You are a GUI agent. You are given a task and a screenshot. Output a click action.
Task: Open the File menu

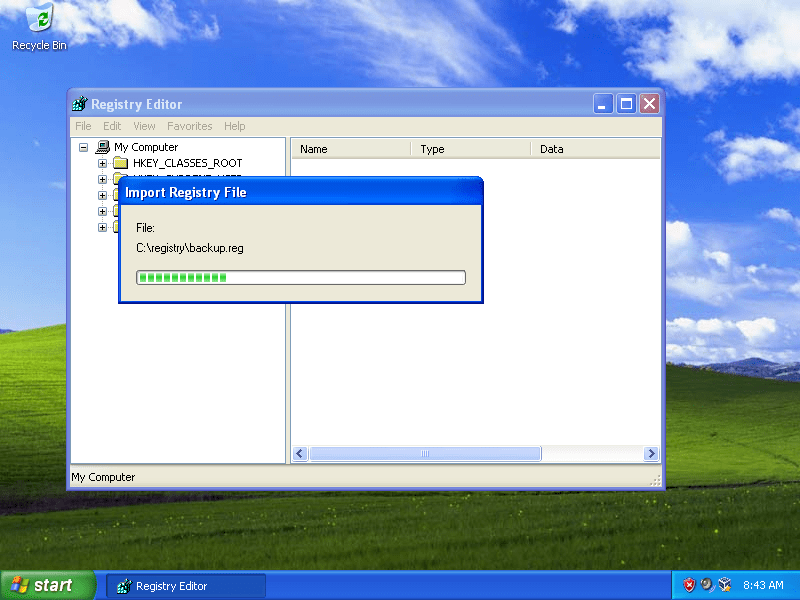pyautogui.click(x=83, y=126)
